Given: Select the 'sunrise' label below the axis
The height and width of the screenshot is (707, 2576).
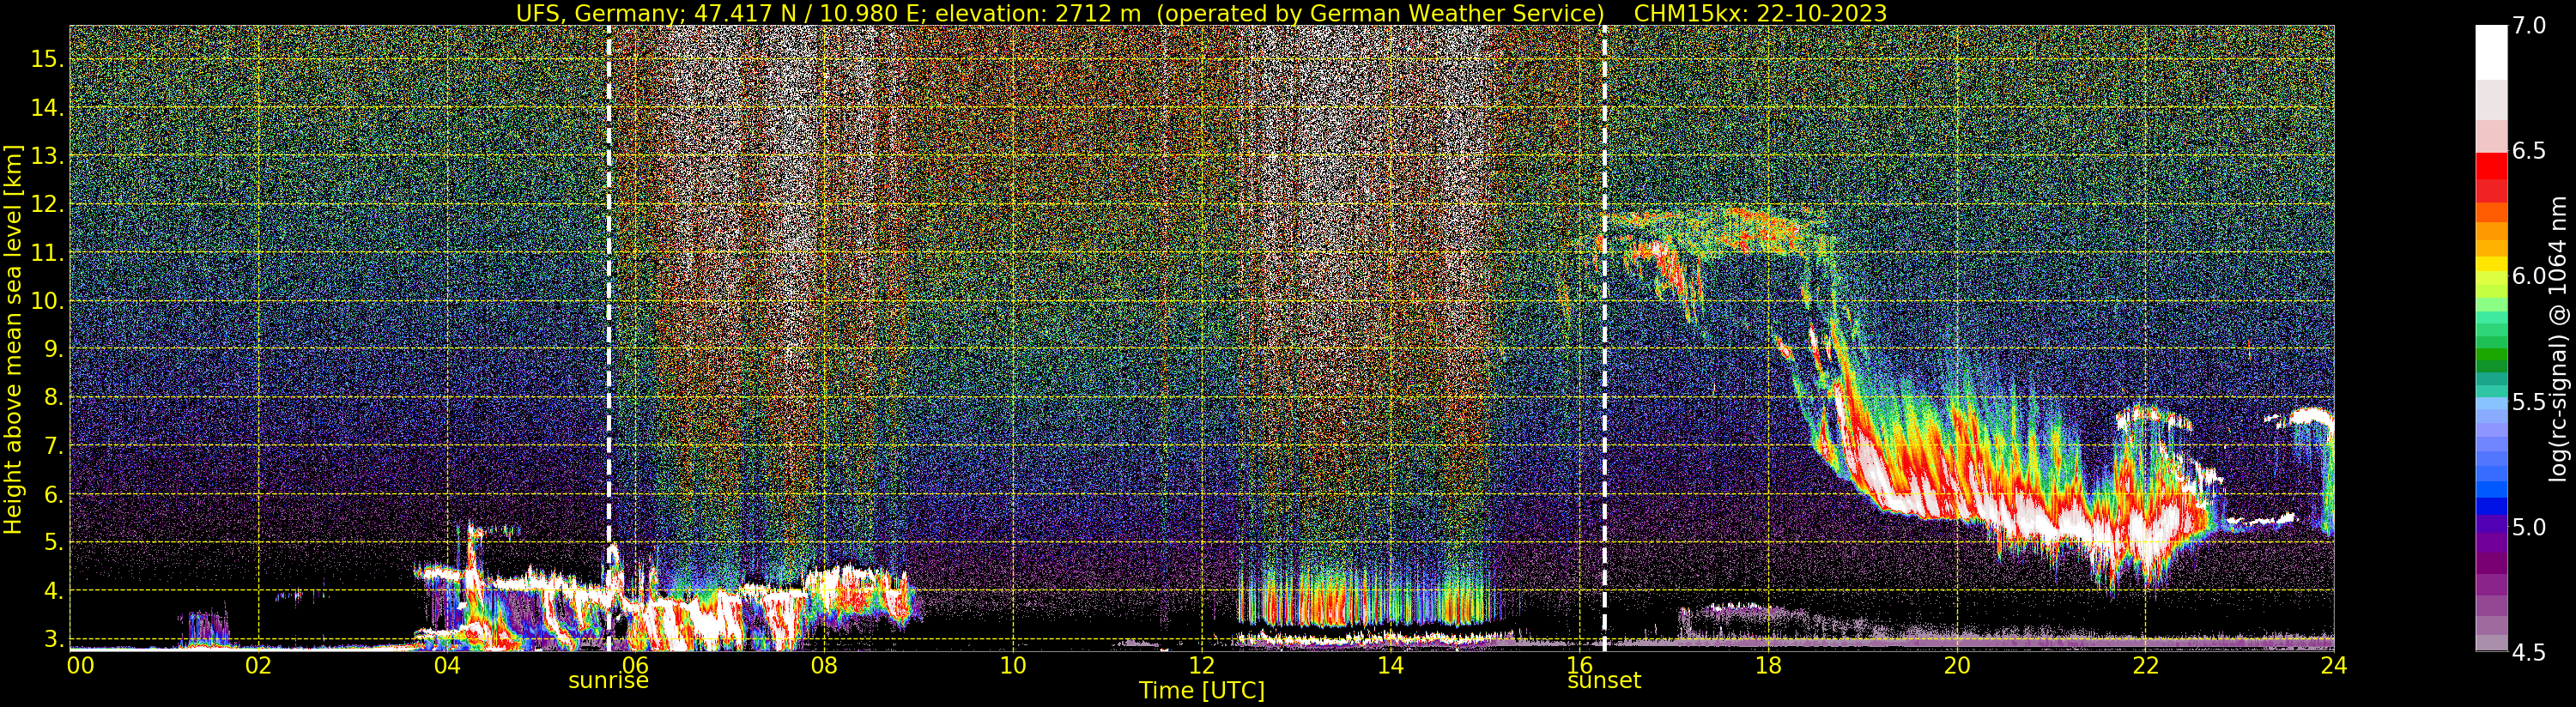Looking at the screenshot, I should (x=608, y=681).
